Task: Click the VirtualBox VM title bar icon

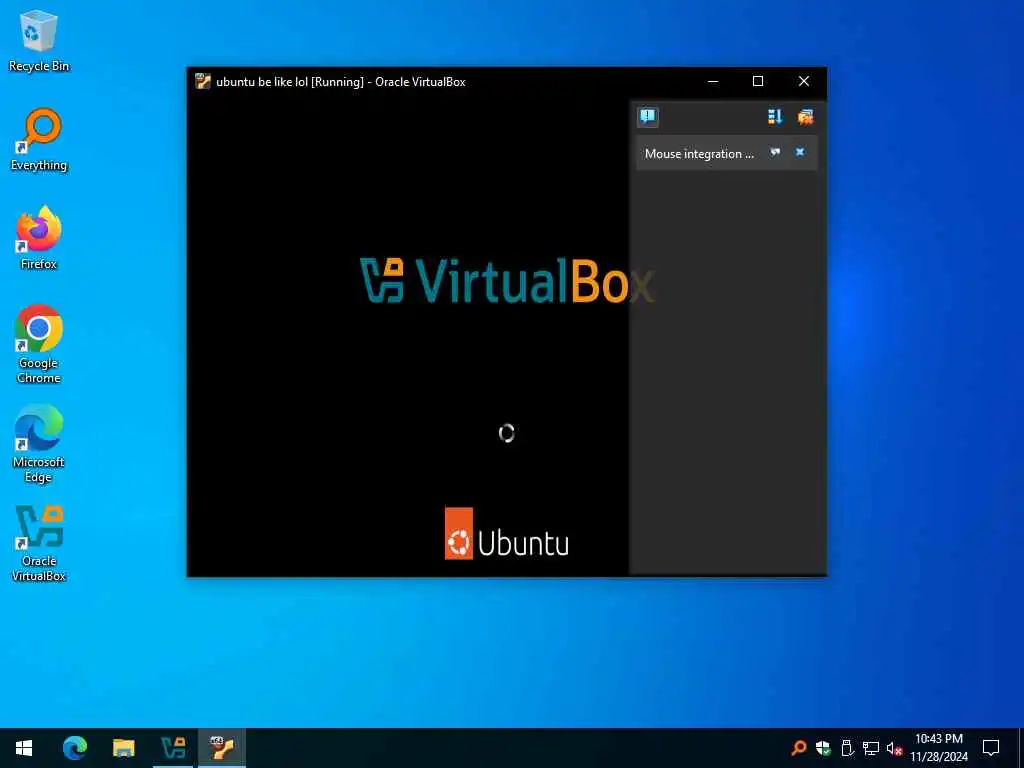Action: tap(203, 82)
